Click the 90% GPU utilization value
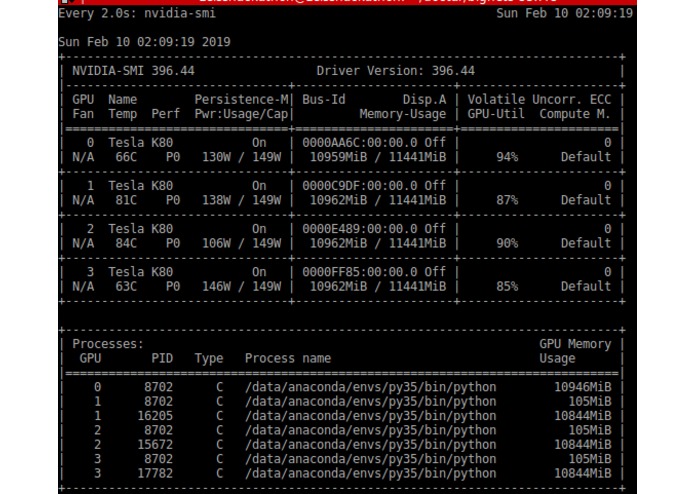 507,243
